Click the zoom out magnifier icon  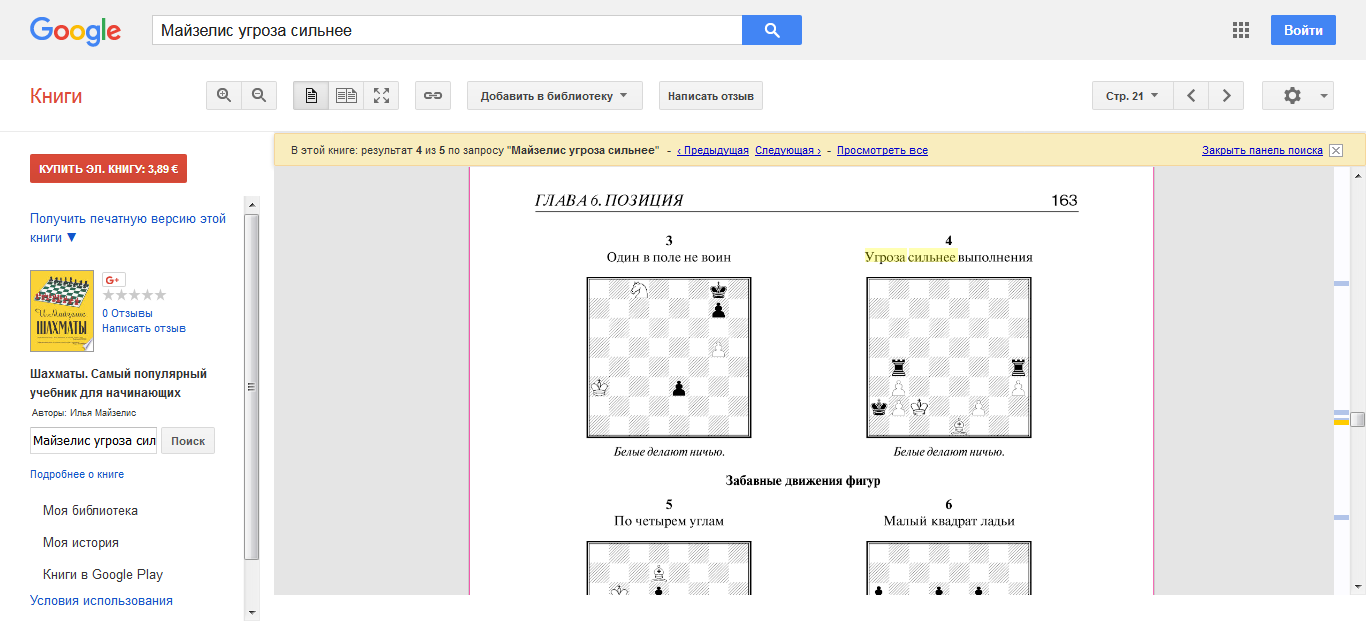[x=259, y=96]
